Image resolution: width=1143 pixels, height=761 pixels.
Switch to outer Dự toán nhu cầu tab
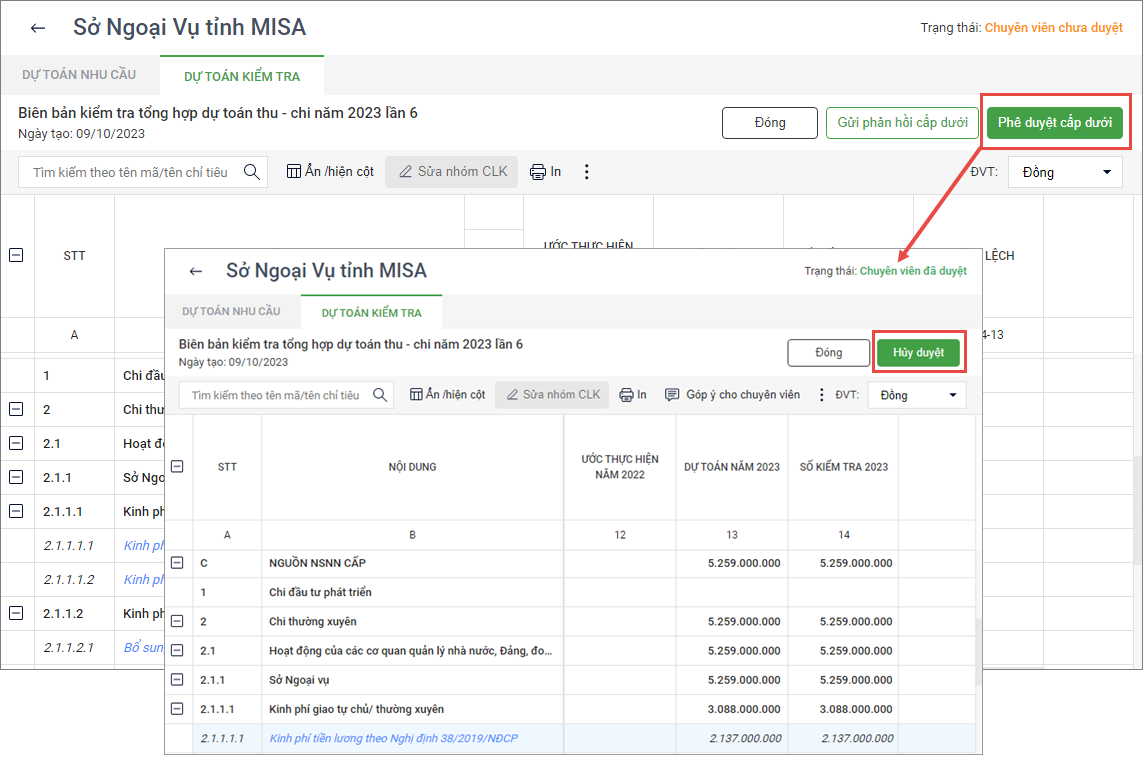tap(79, 75)
